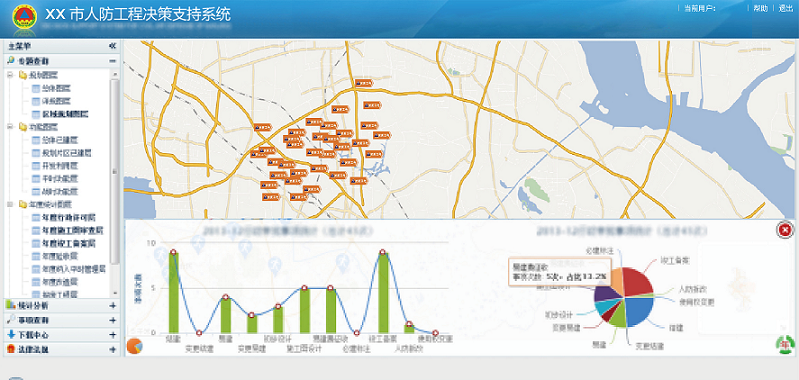This screenshot has height=380, width=799.
Task: Close the statistics chart panel with red X
Action: coord(785,230)
